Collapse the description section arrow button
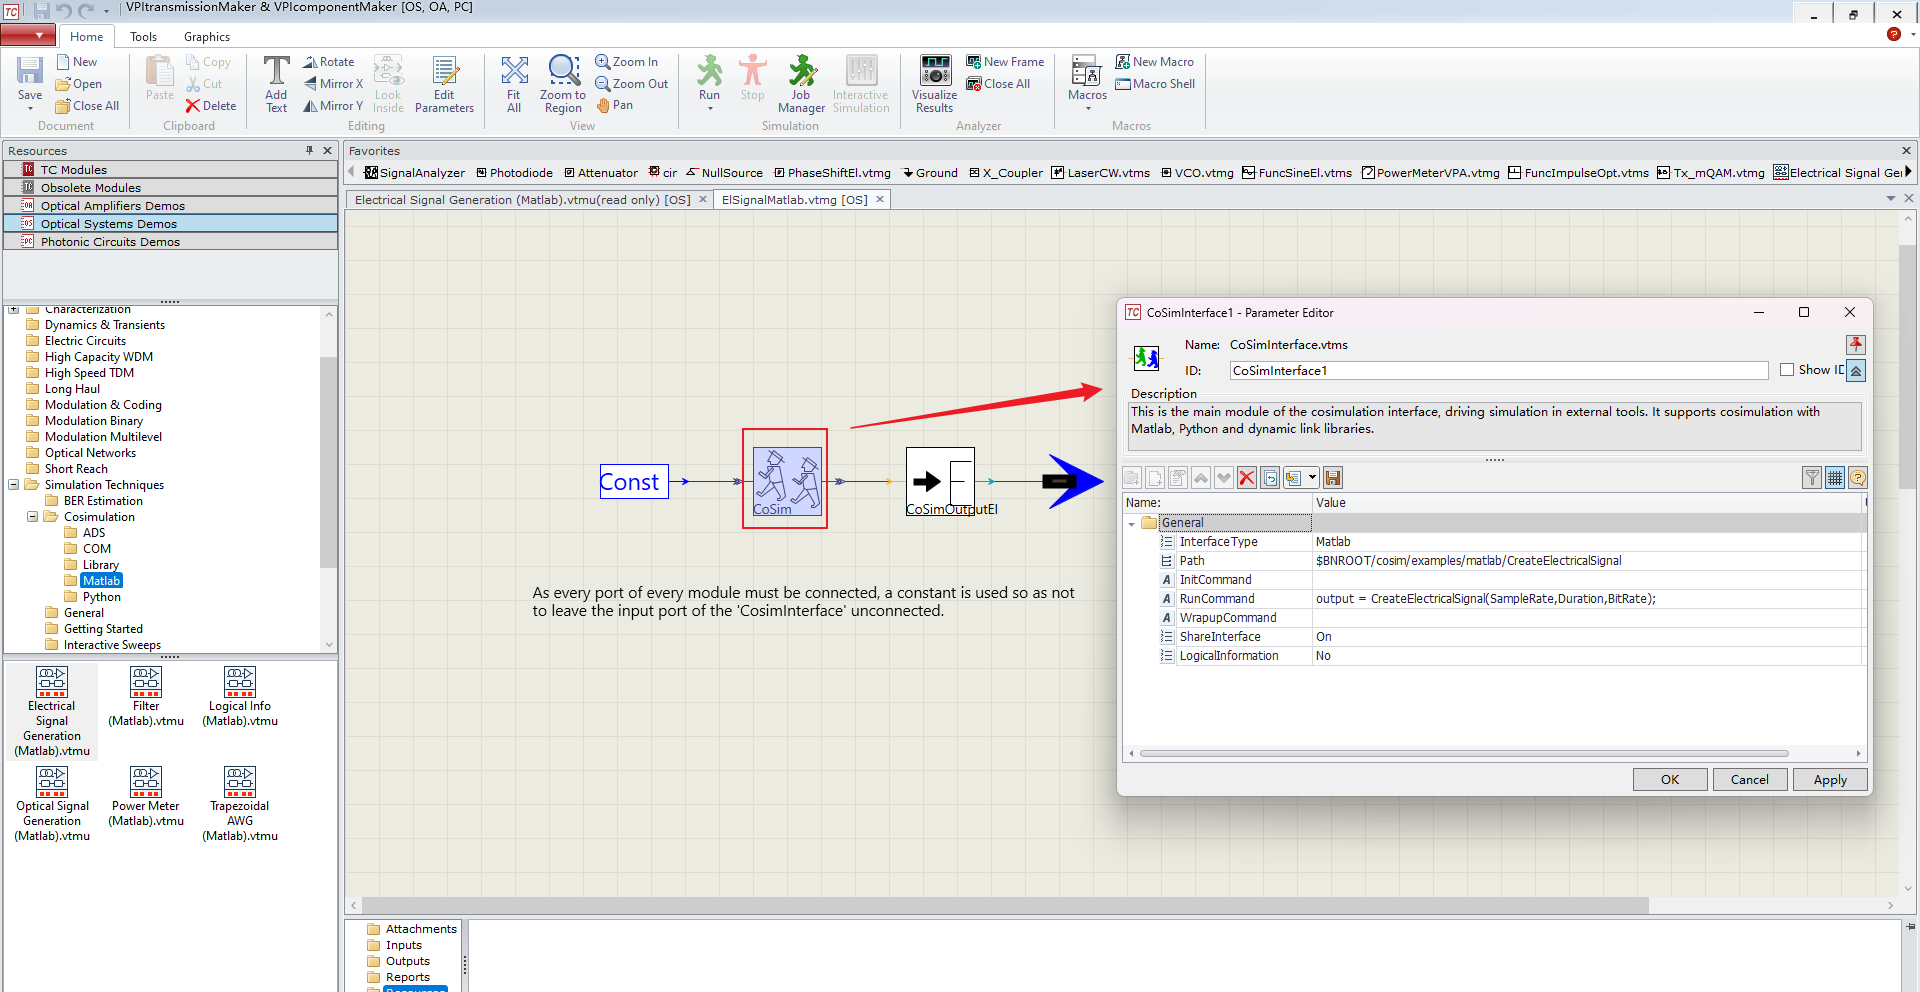The height and width of the screenshot is (992, 1920). [1856, 371]
